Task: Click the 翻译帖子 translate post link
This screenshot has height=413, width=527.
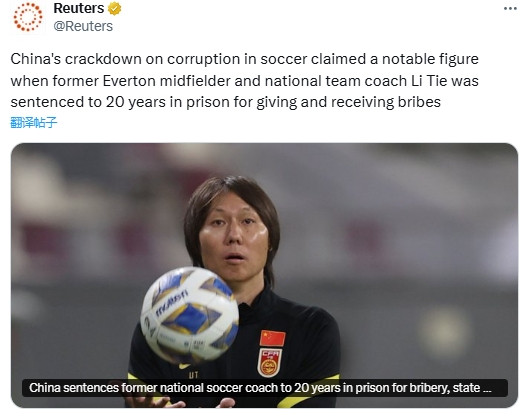Action: click(34, 123)
